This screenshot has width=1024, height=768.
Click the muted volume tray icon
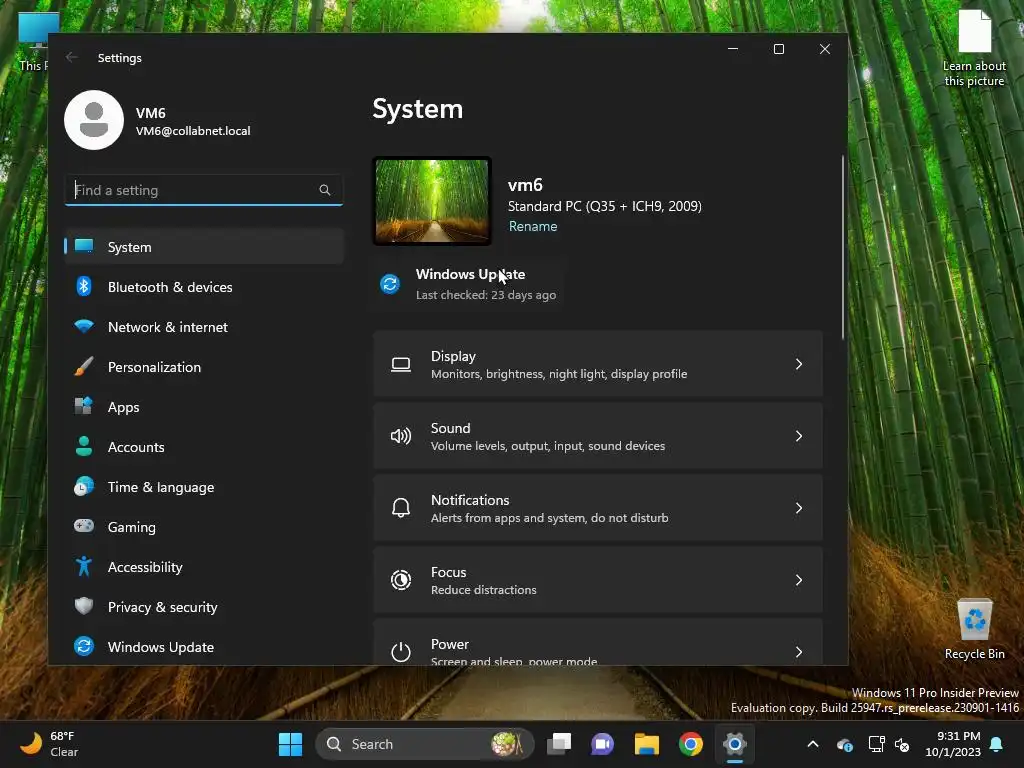pos(902,744)
